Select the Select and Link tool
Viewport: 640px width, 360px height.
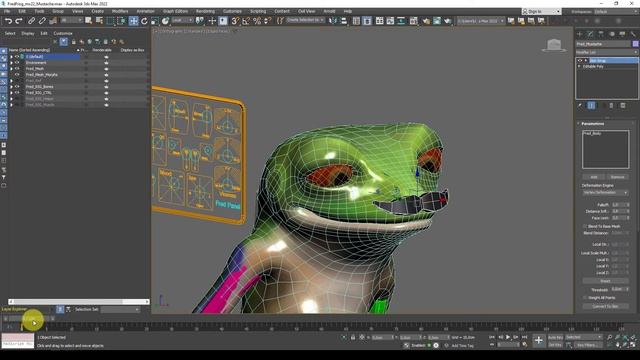point(31,21)
